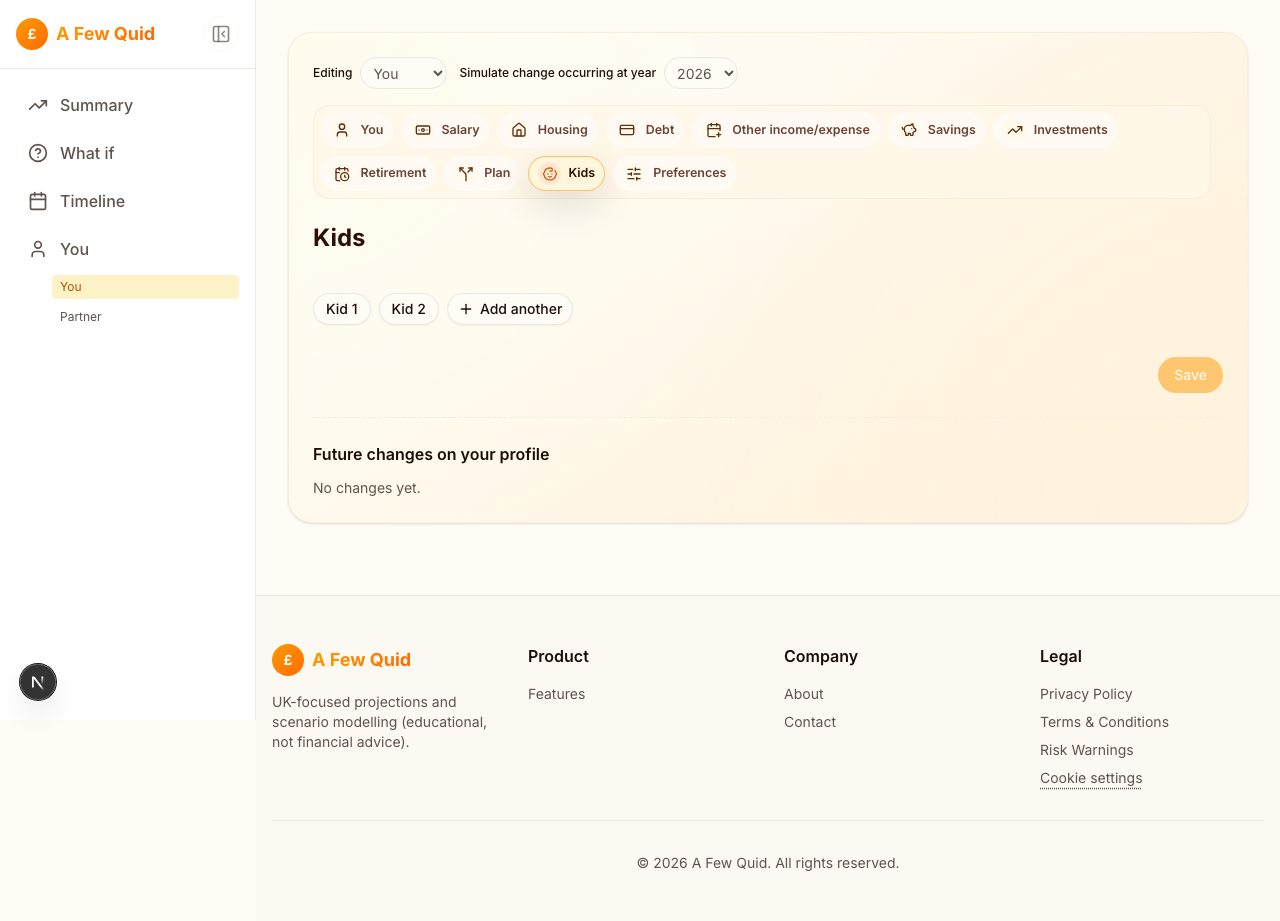Click the piggy bank Savings icon

click(x=909, y=130)
